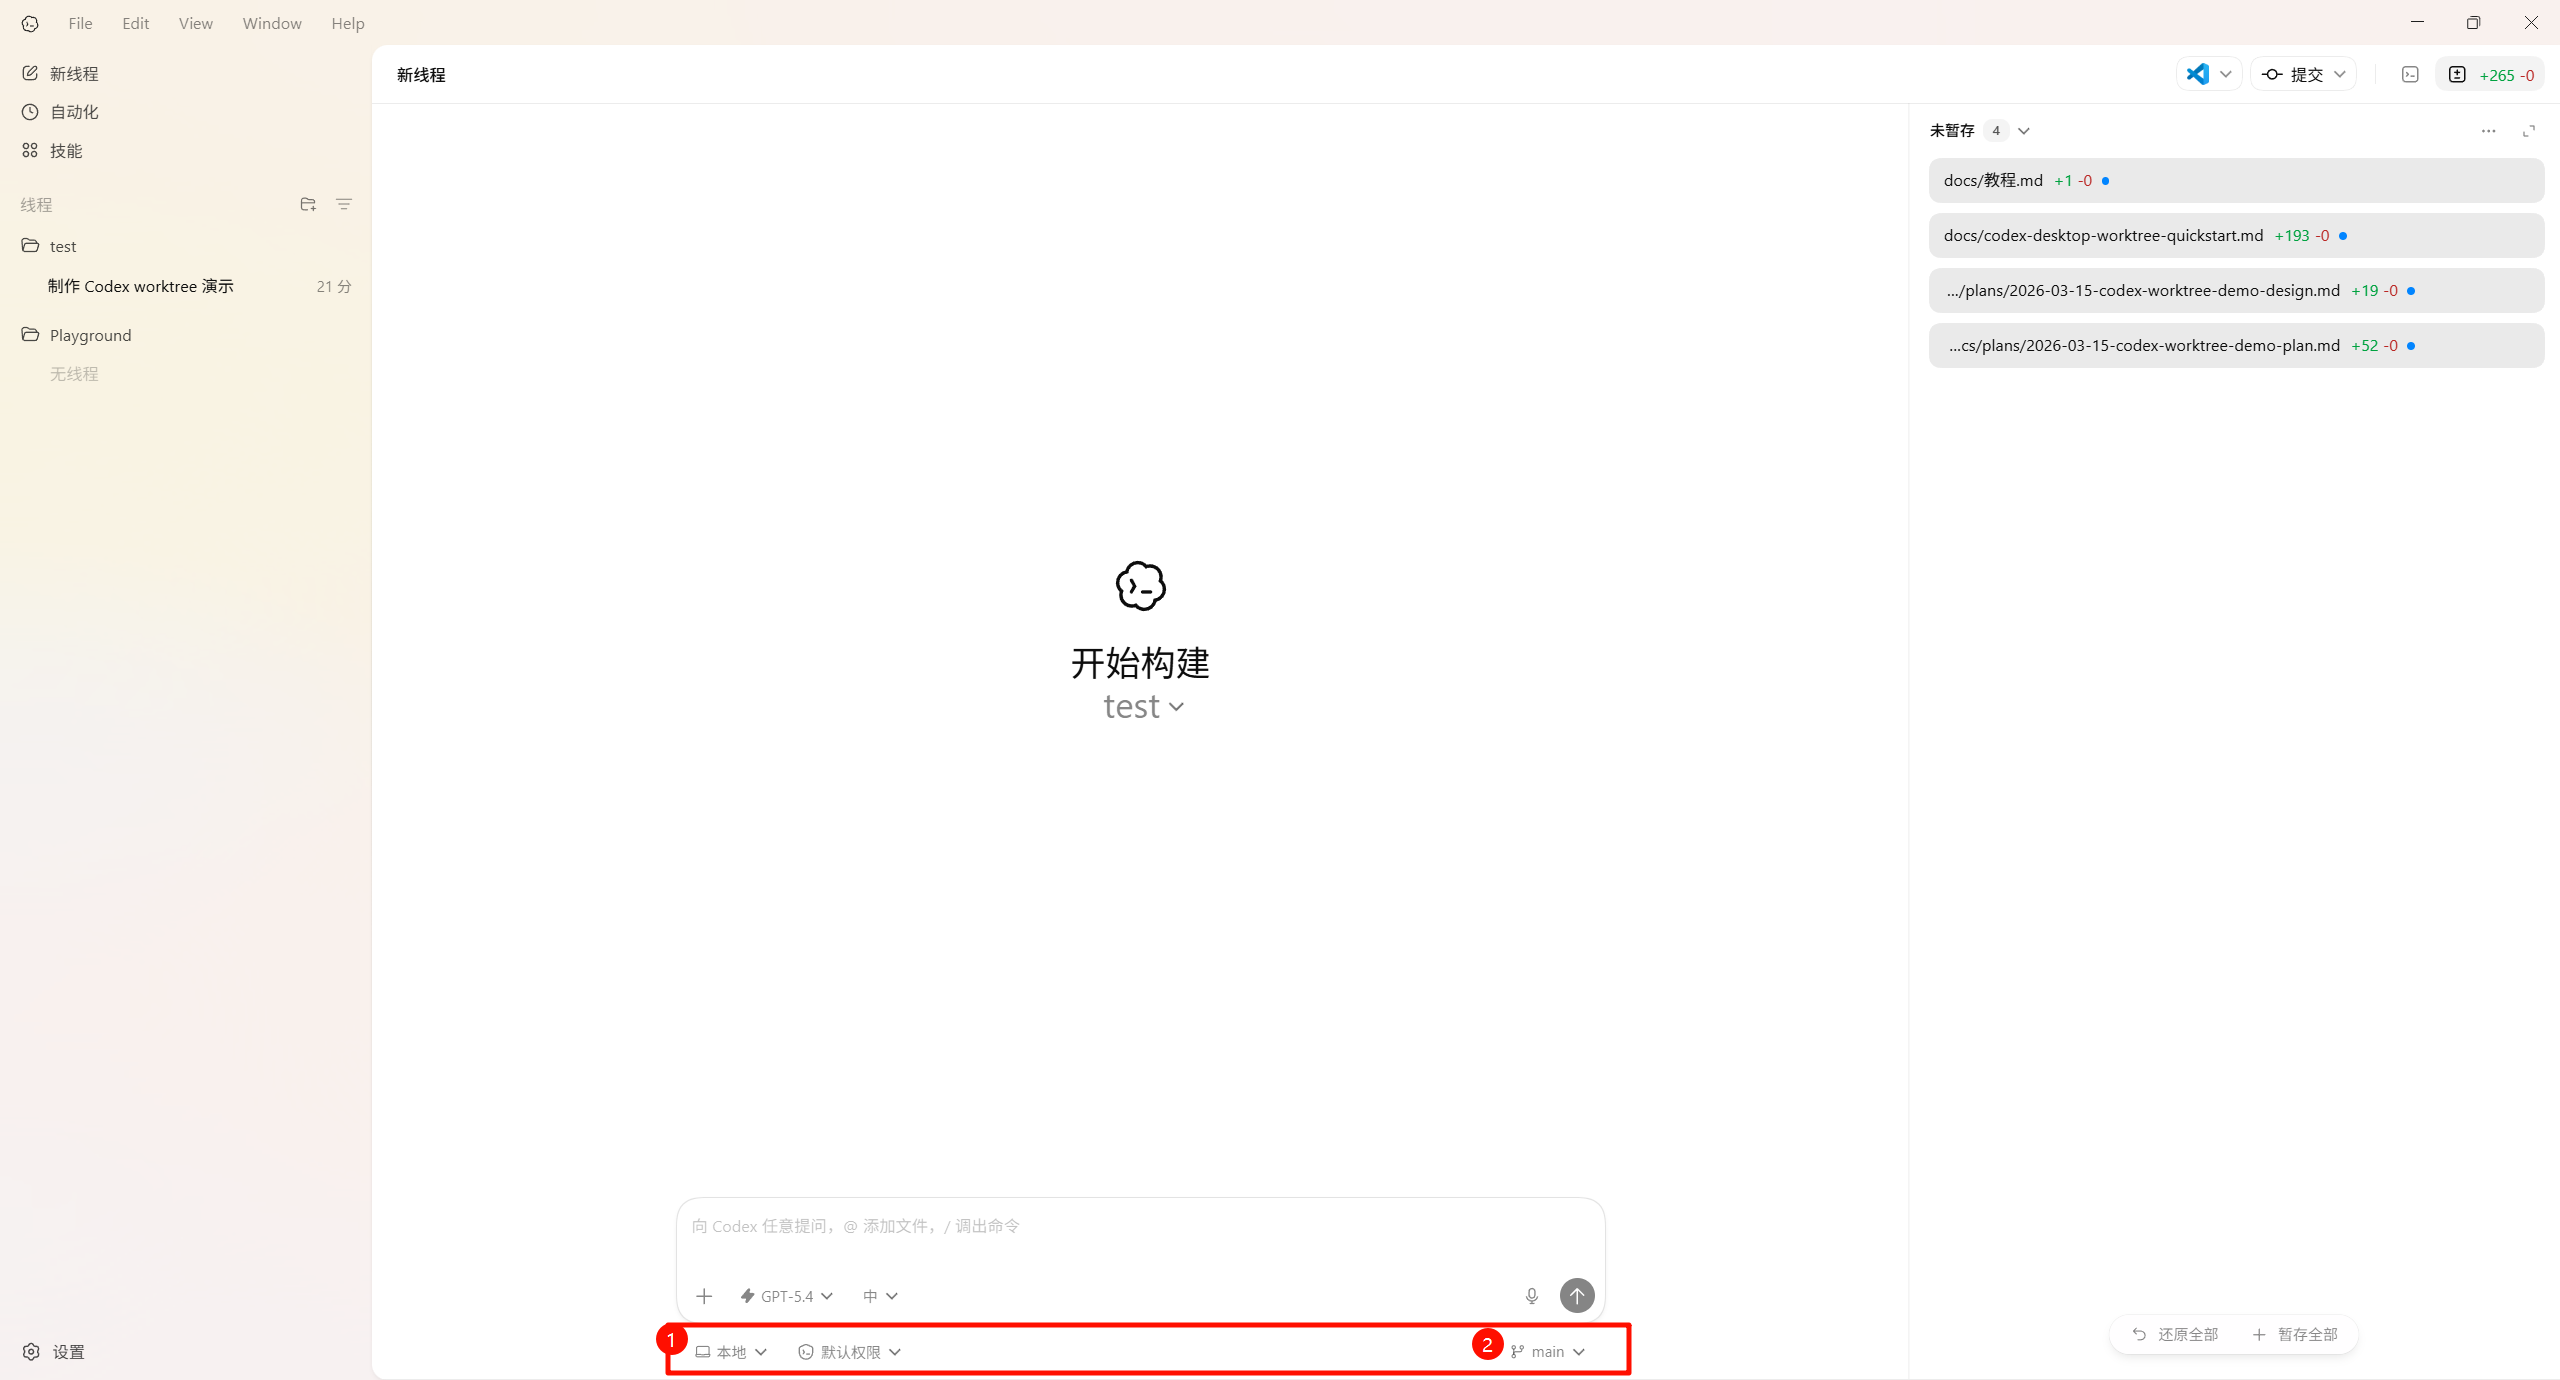Click the add new folder icon beside 线程
Screen dimensions: 2560x1380
[x=308, y=204]
